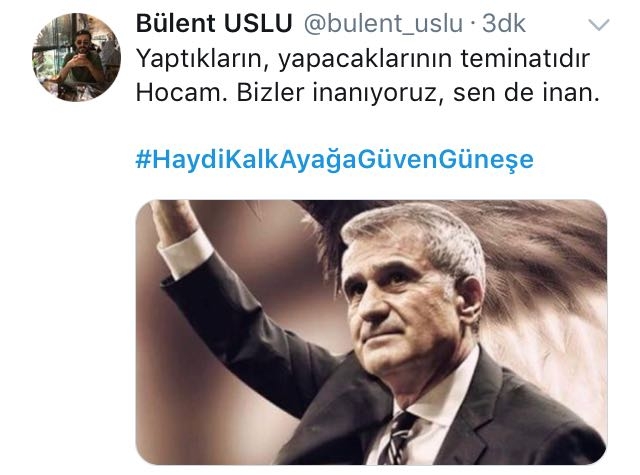Click the word yapacaklarının in the tweet
Image resolution: width=640 pixels, height=475 pixels.
point(365,60)
